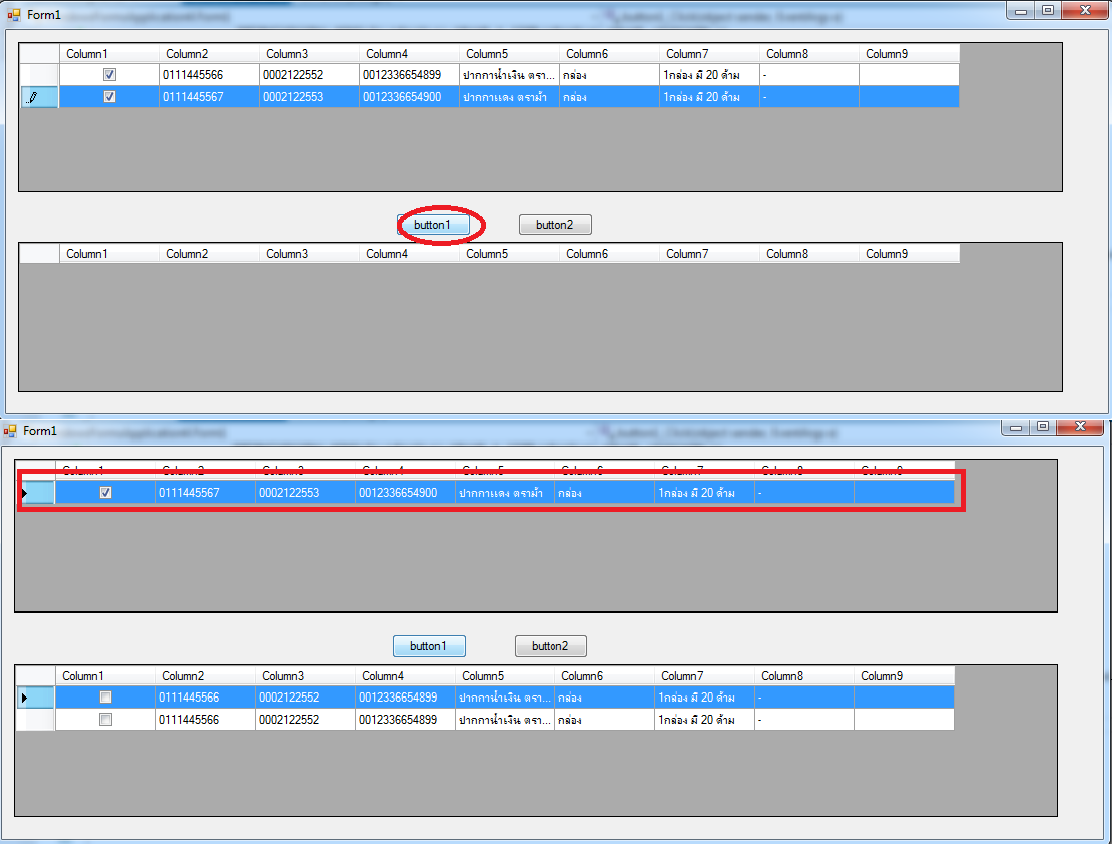Select Column5 header in the upper window's top grid
The height and width of the screenshot is (844, 1112).
tap(509, 54)
